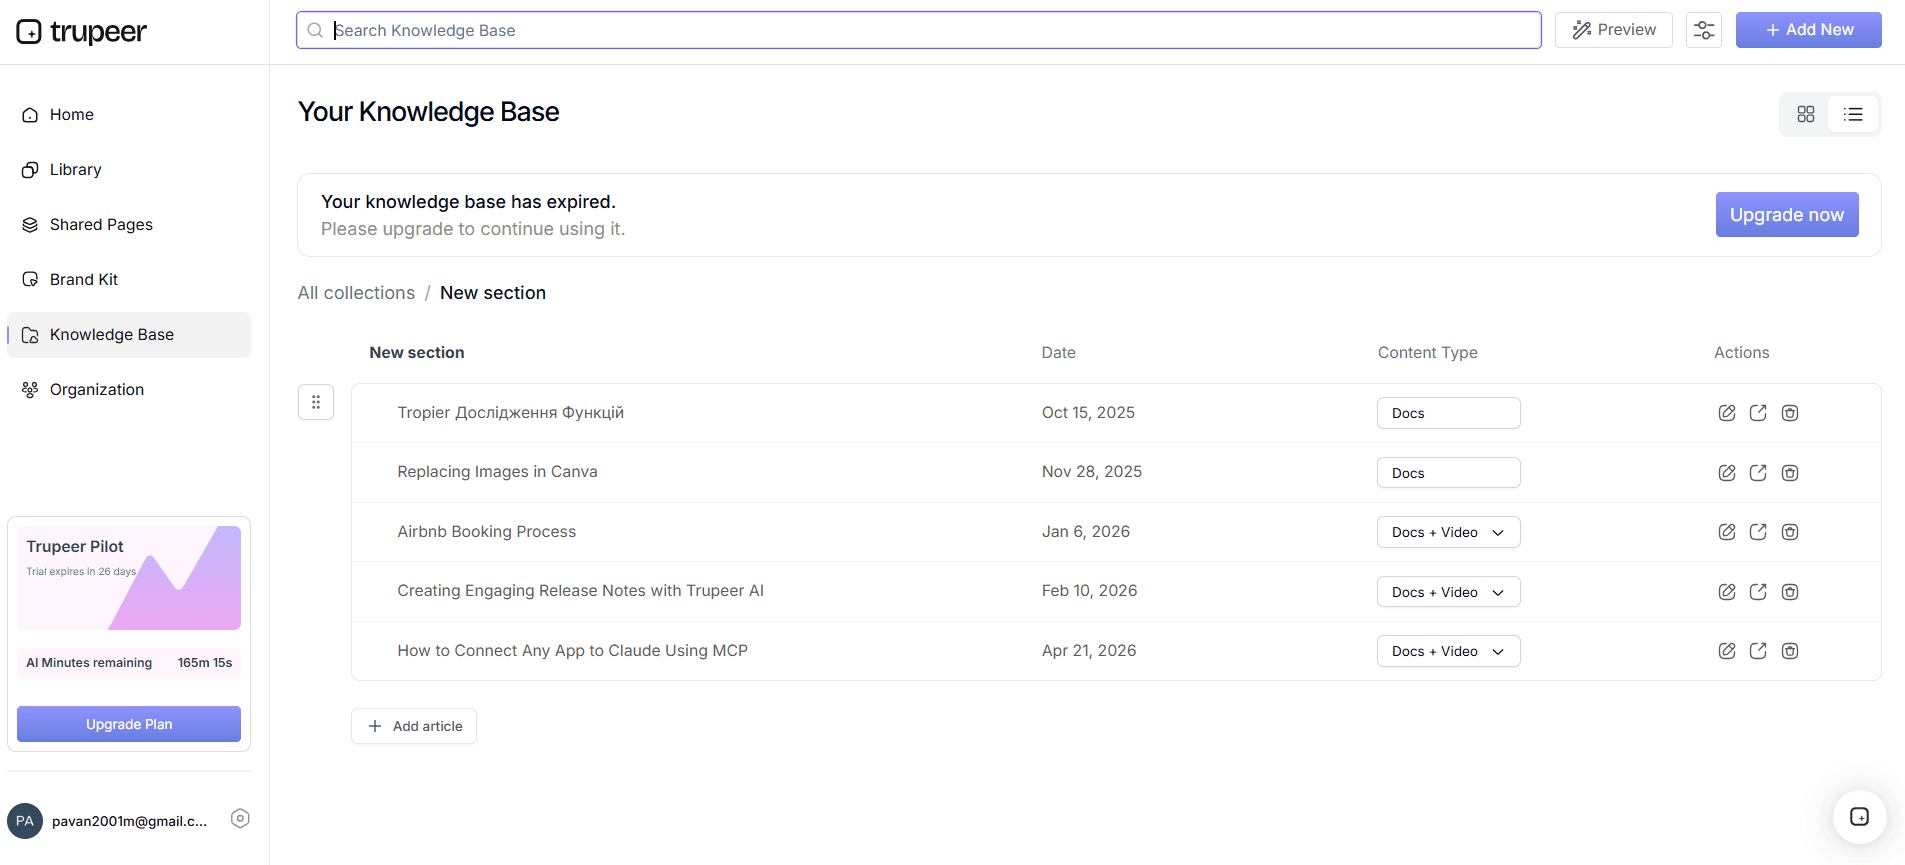Edit Creating Engaging Release Notes article
Screen dimensions: 1905x865
coord(1727,592)
